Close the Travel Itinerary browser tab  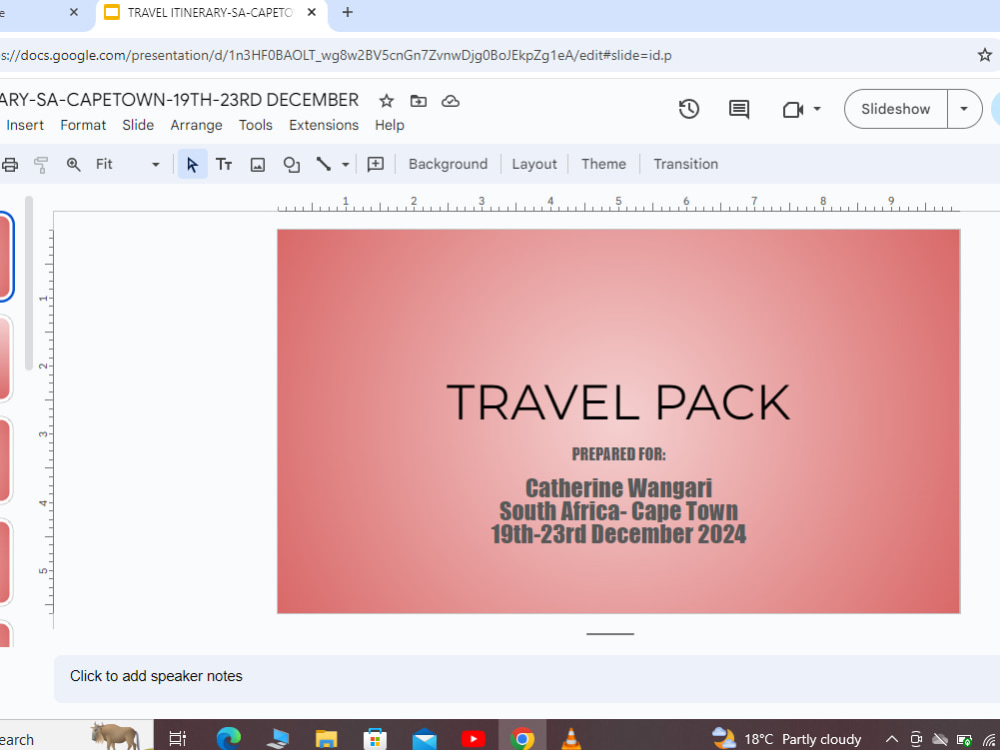(x=311, y=12)
